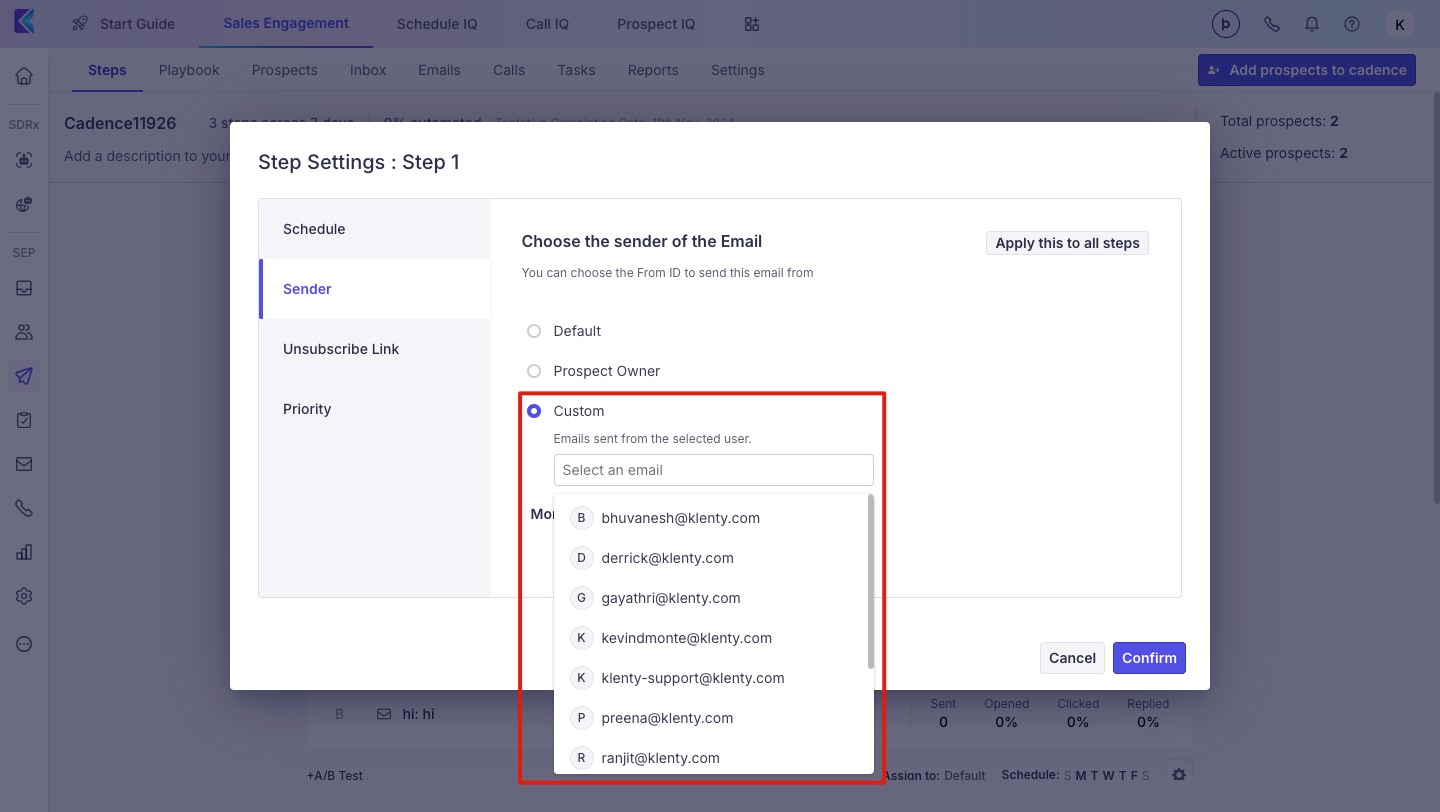
Task: Open the phone icon in the left sidebar
Action: tap(24, 508)
